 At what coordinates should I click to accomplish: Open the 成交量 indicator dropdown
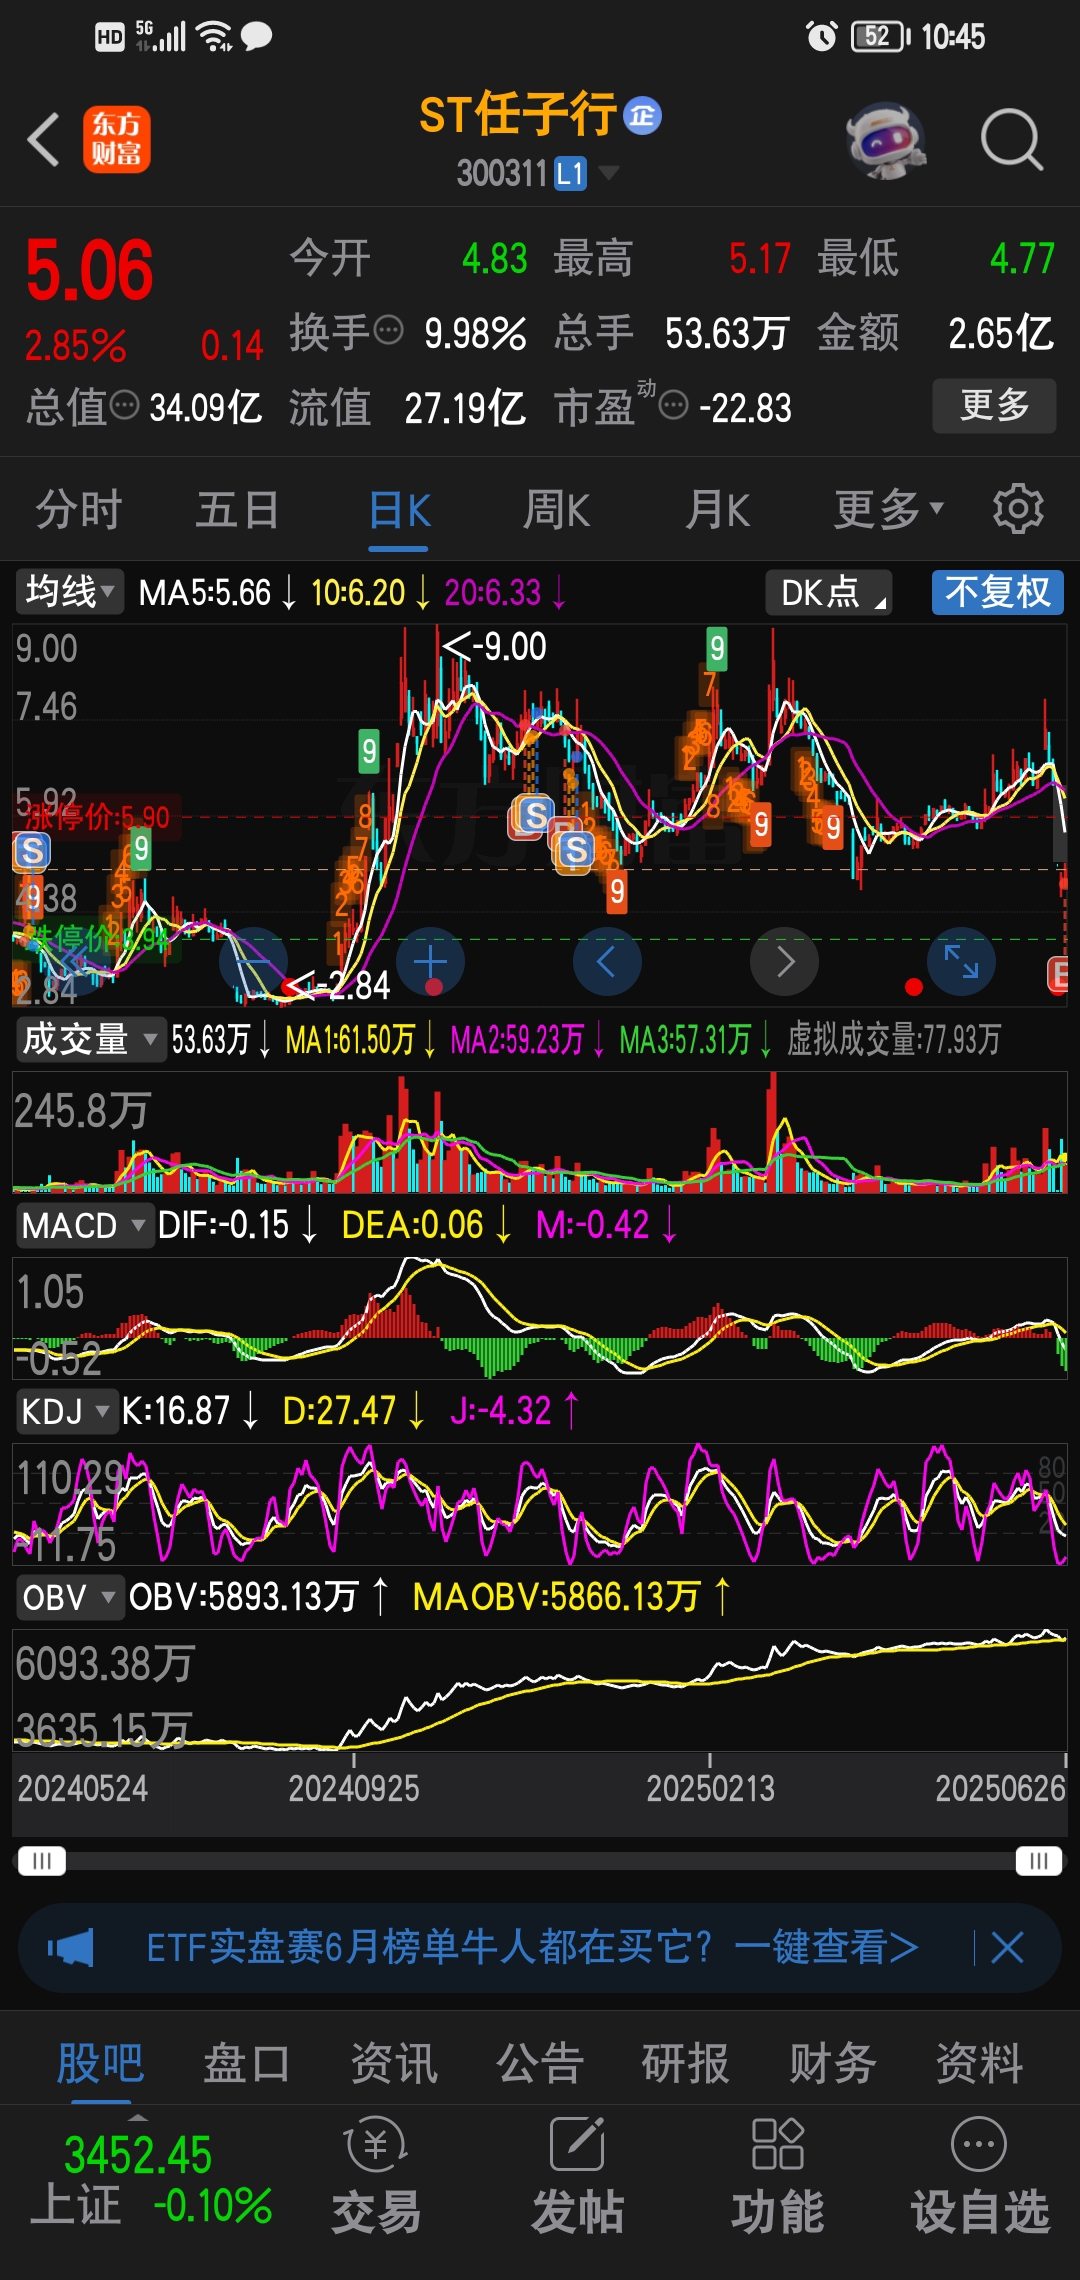[90, 1039]
